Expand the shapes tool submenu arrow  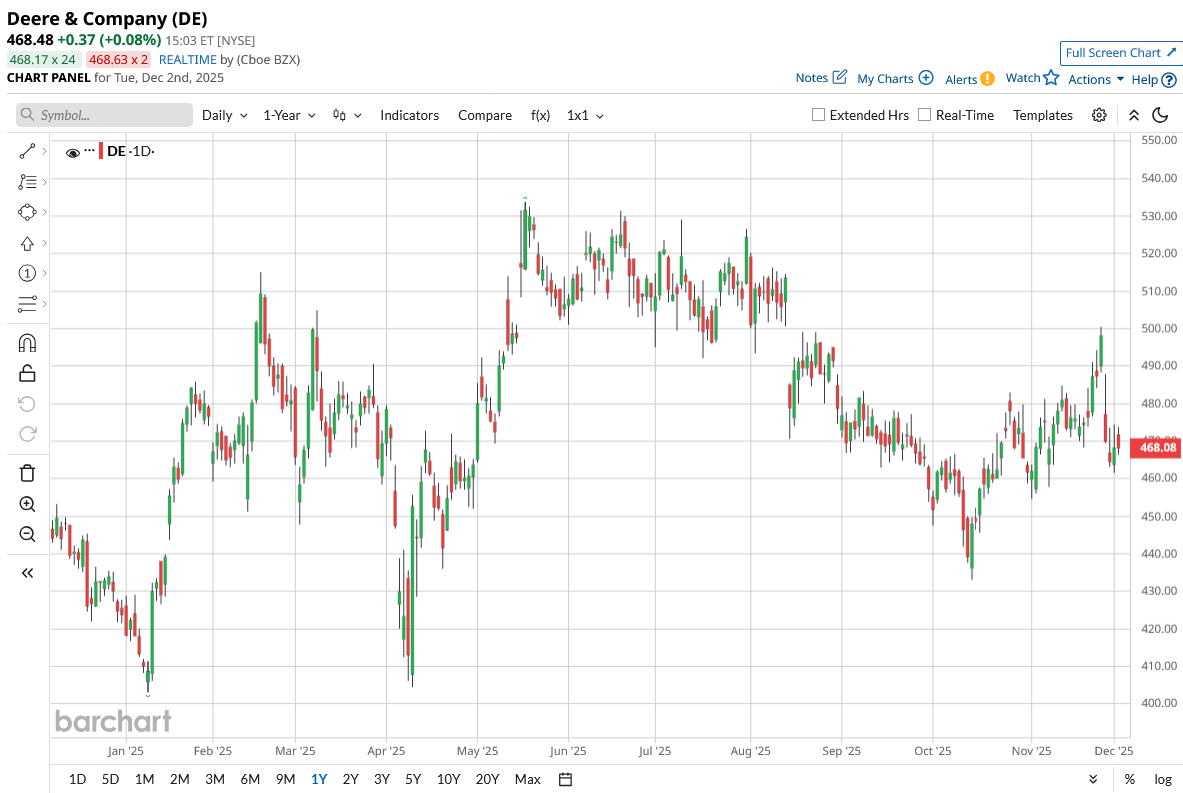tap(45, 212)
